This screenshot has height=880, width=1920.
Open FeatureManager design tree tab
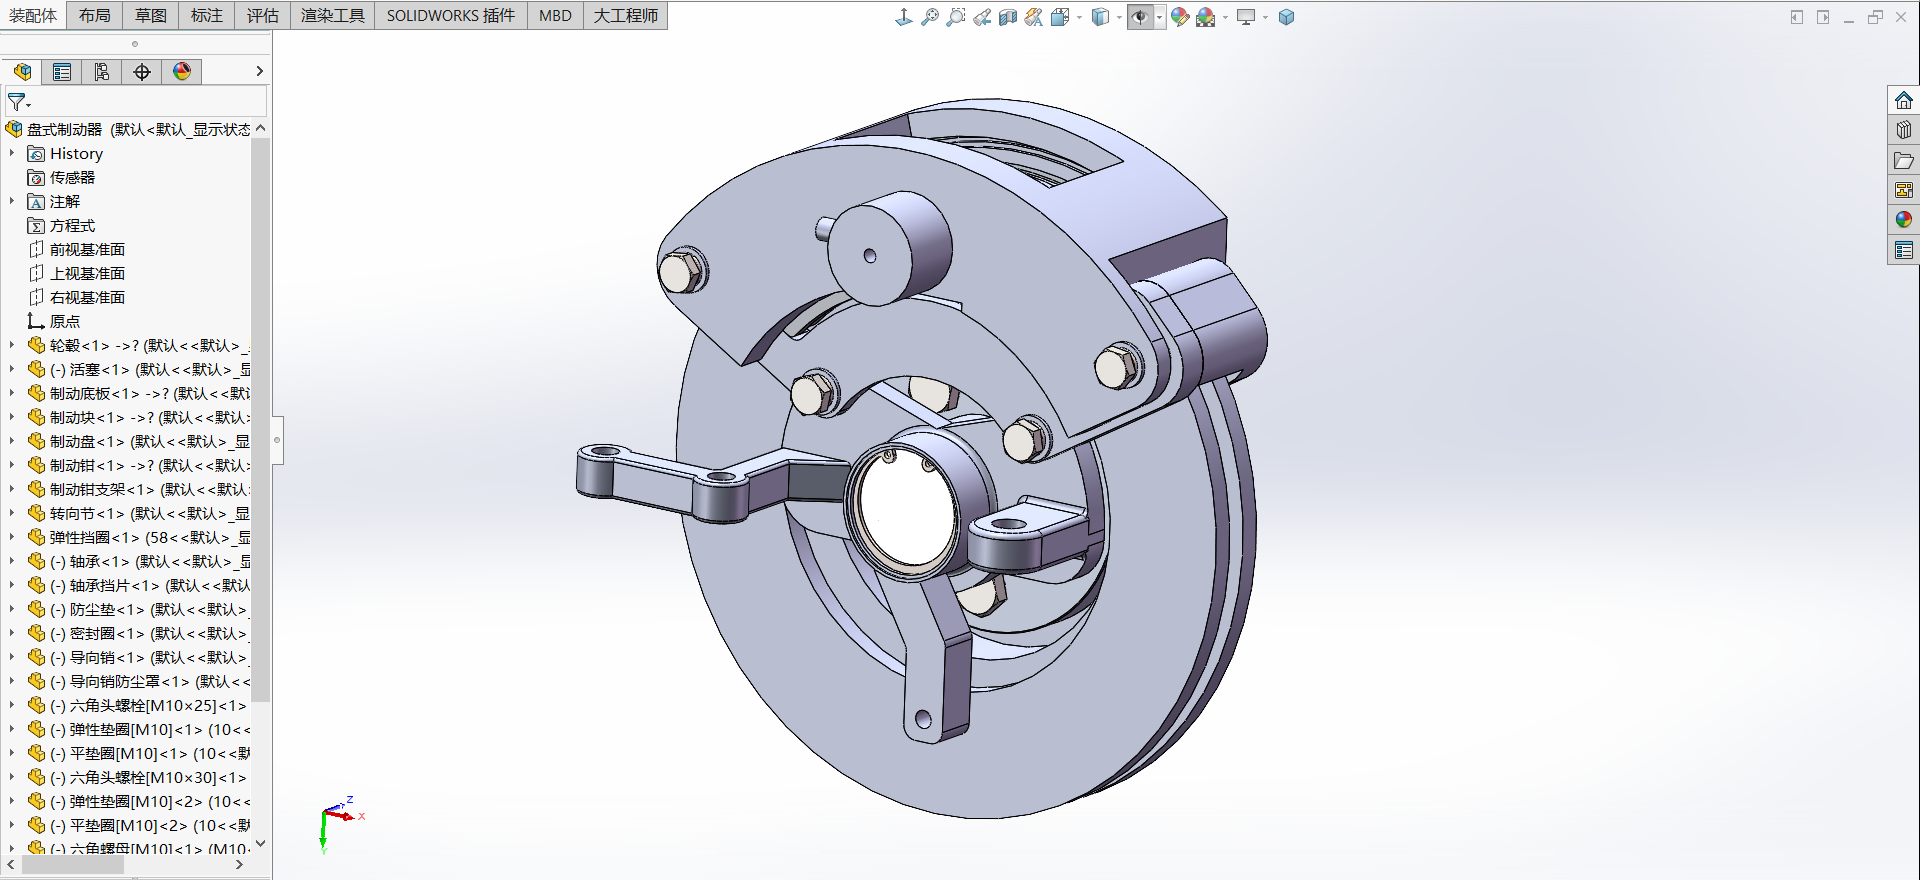[22, 71]
